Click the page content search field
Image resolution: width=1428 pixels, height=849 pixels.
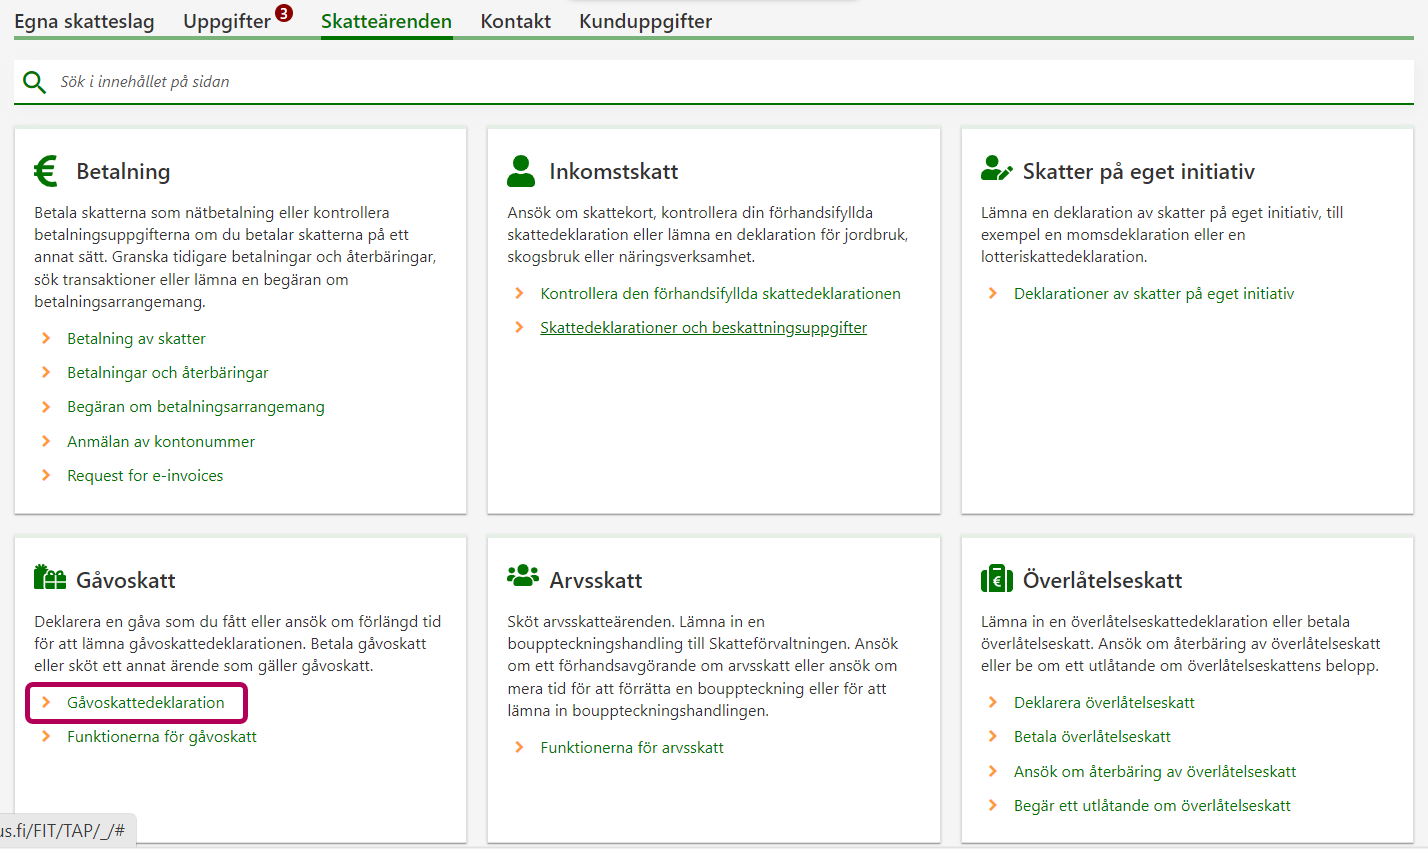[x=700, y=82]
